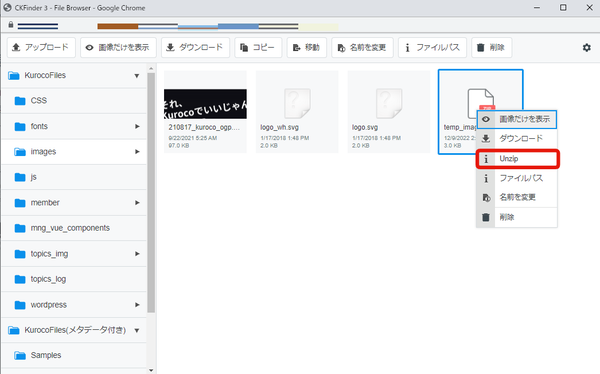Click the アップロード upload toolbar button
600x374 pixels.
41,47
